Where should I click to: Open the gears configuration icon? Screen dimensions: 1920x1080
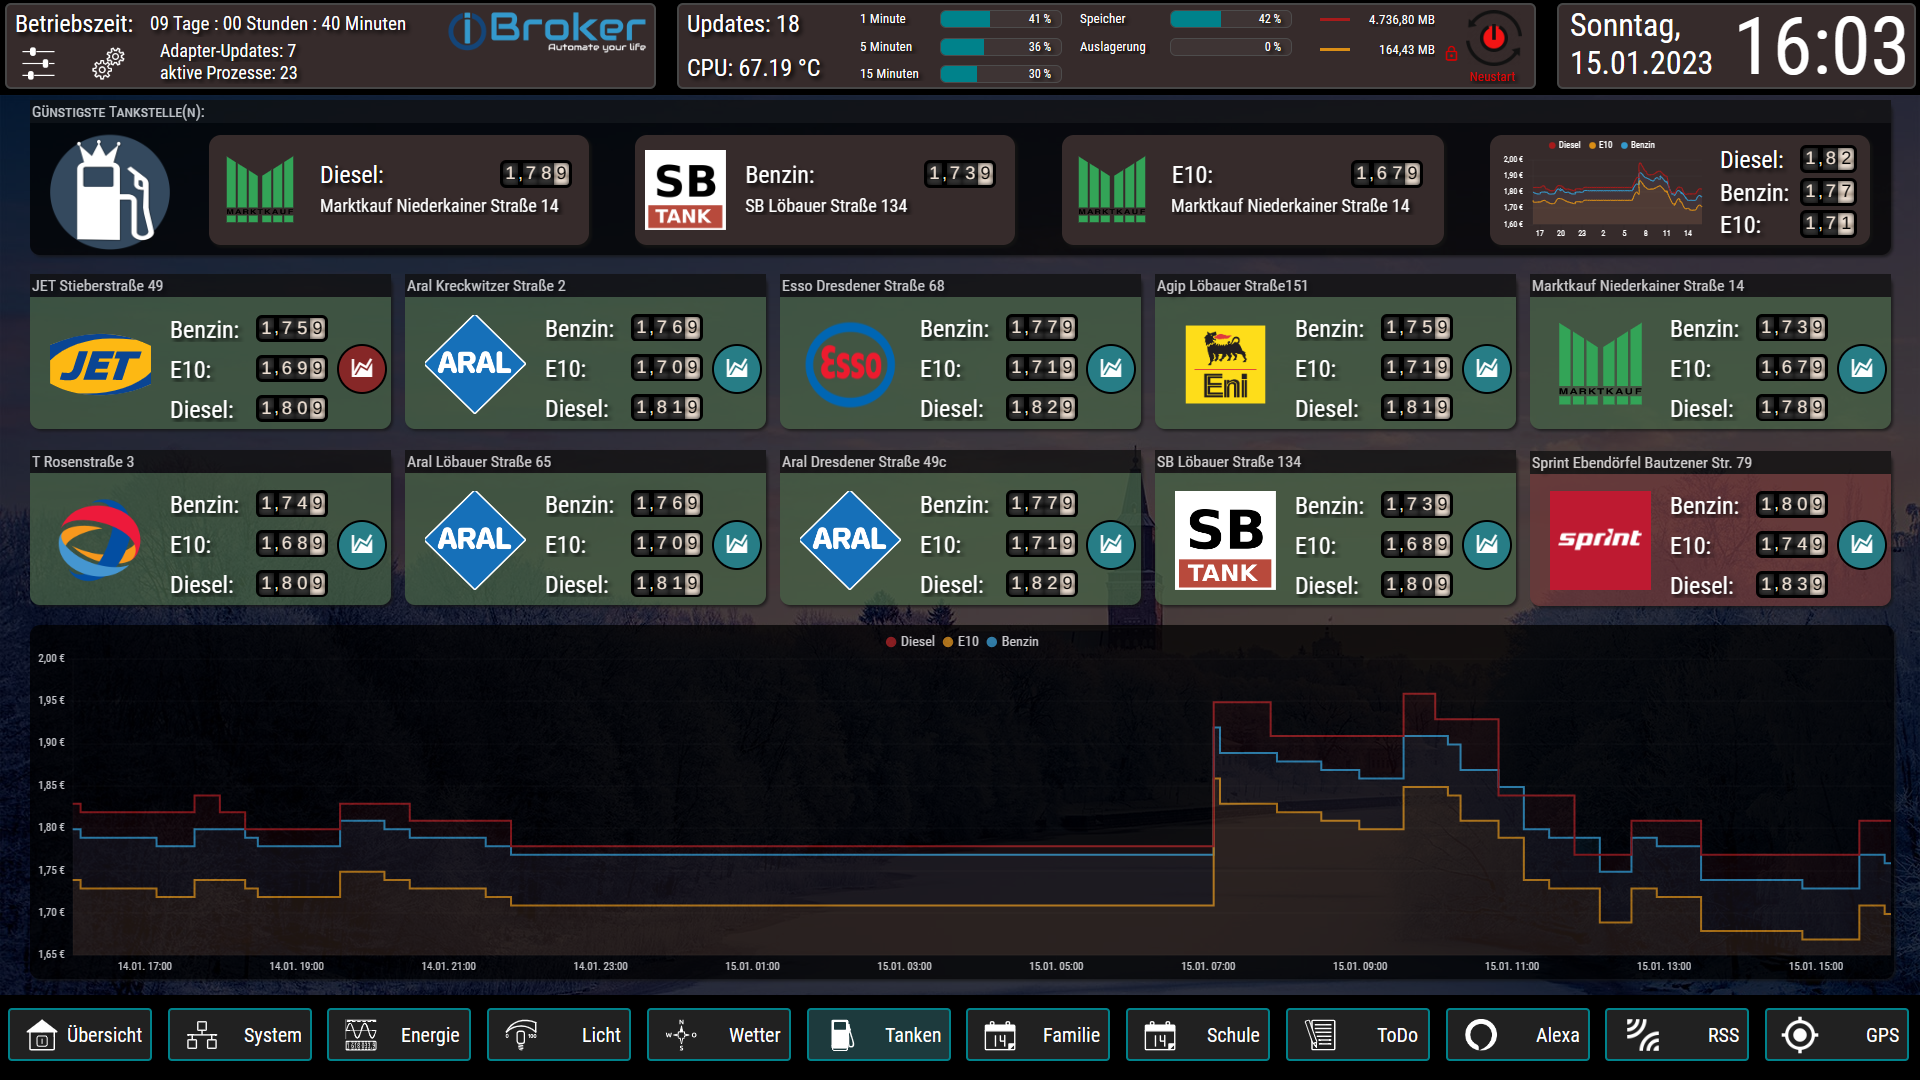tap(108, 63)
